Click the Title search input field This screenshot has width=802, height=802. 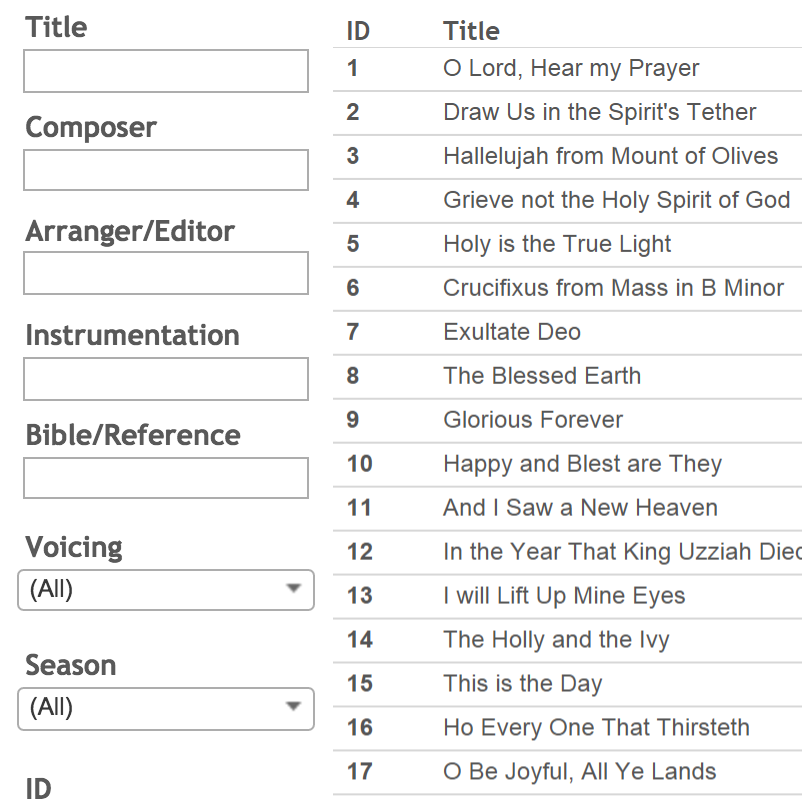point(166,71)
